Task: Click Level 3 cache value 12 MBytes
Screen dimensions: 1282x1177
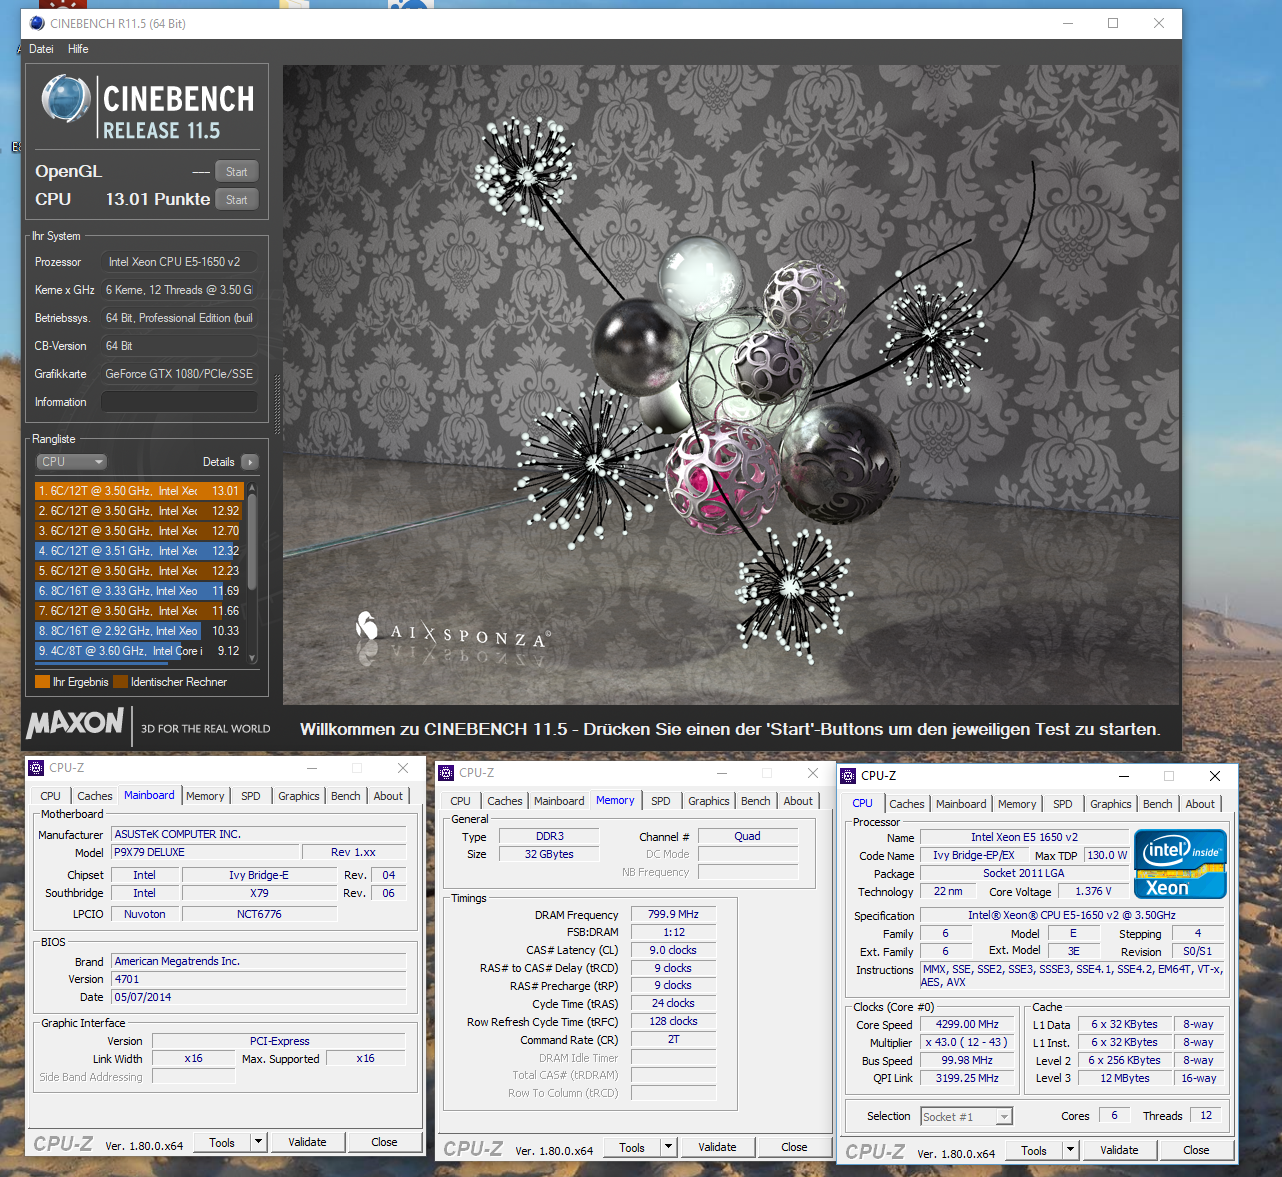Action: coord(1124,1078)
